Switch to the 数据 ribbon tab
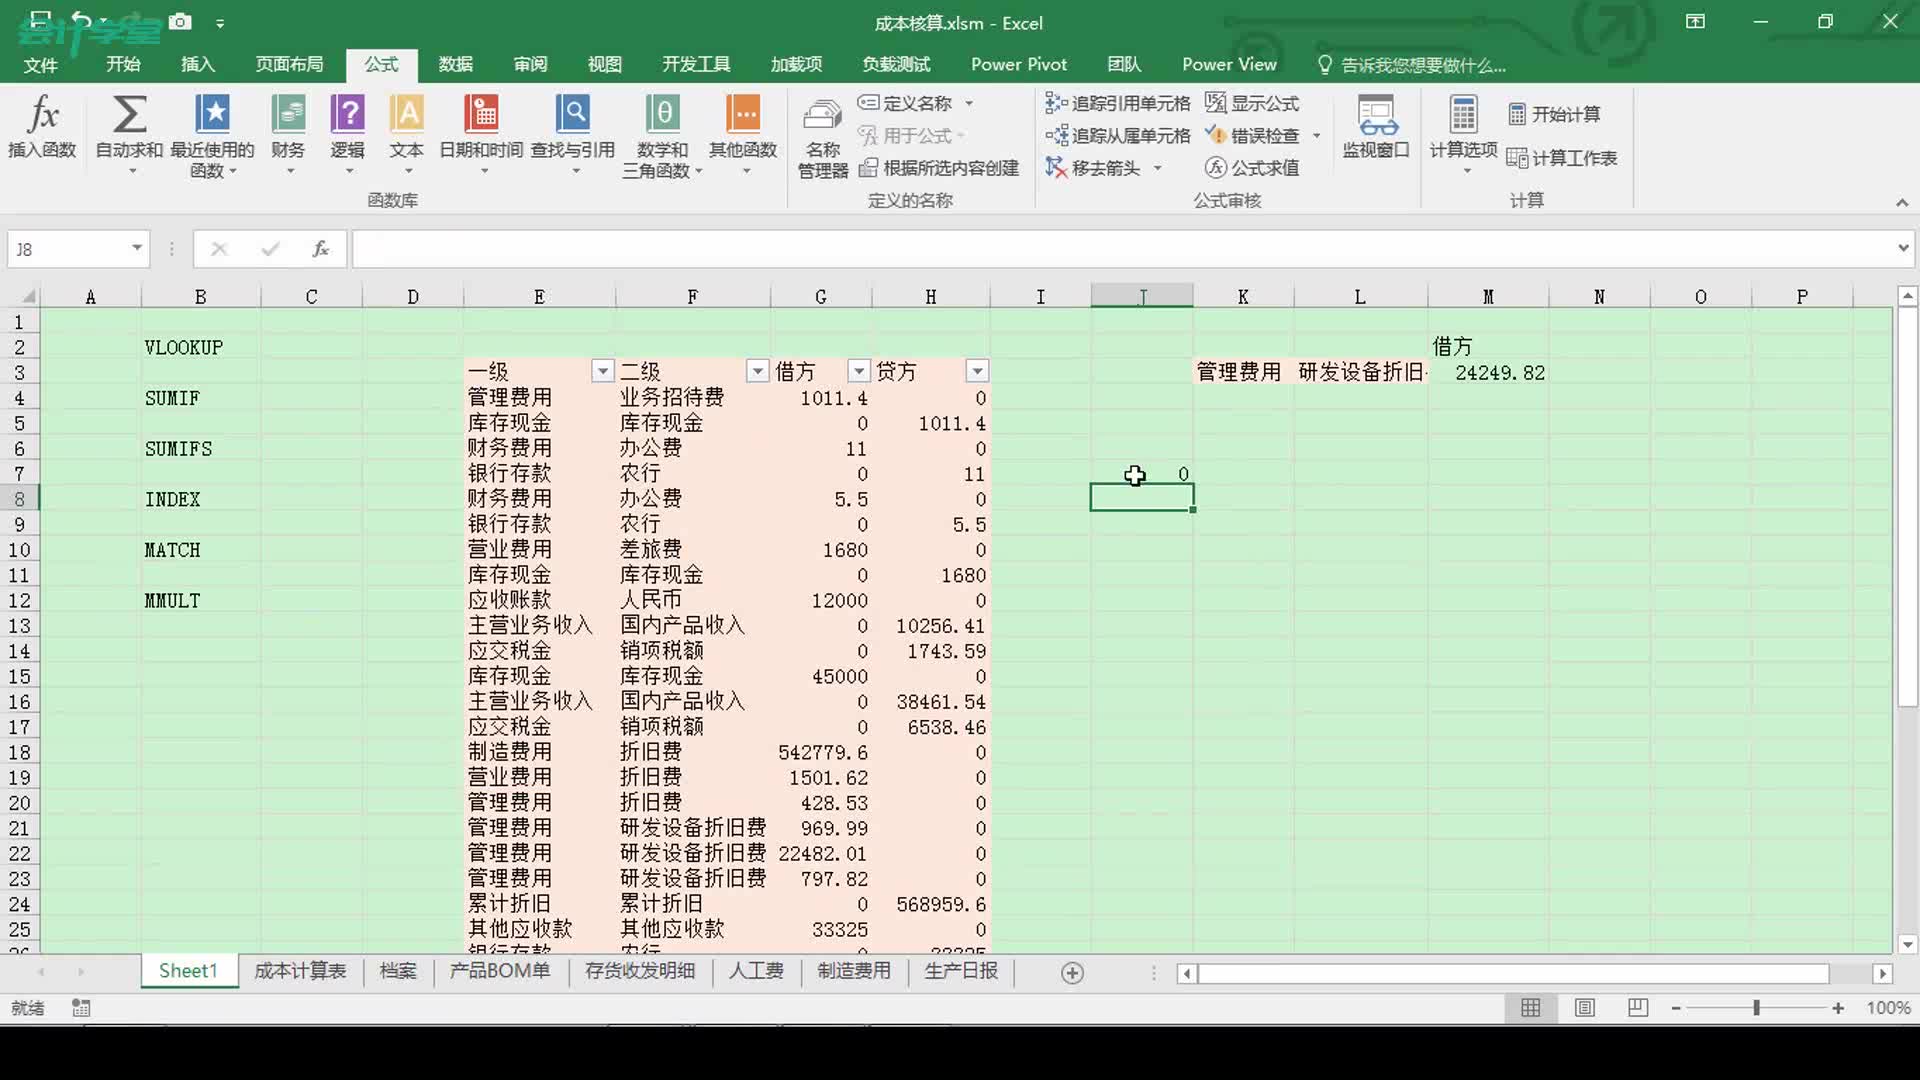This screenshot has height=1080, width=1920. pos(455,63)
